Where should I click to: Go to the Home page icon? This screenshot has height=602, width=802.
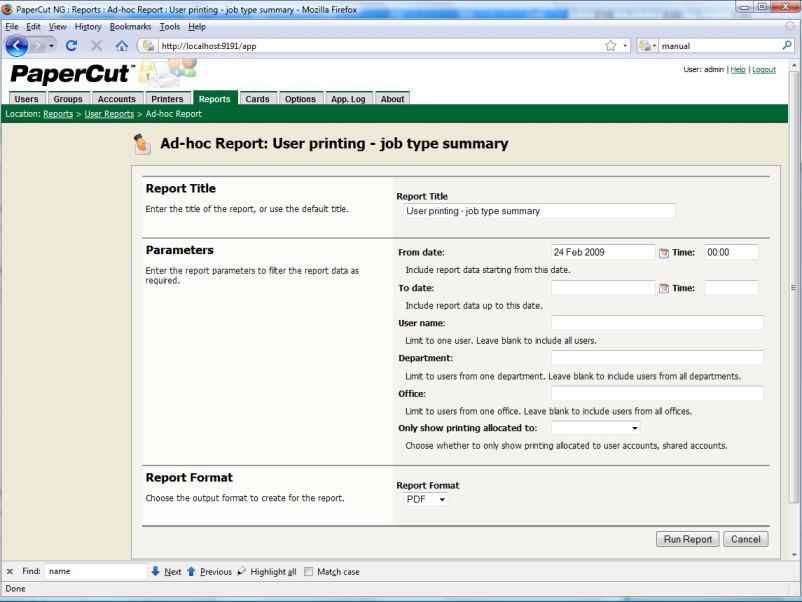point(121,46)
